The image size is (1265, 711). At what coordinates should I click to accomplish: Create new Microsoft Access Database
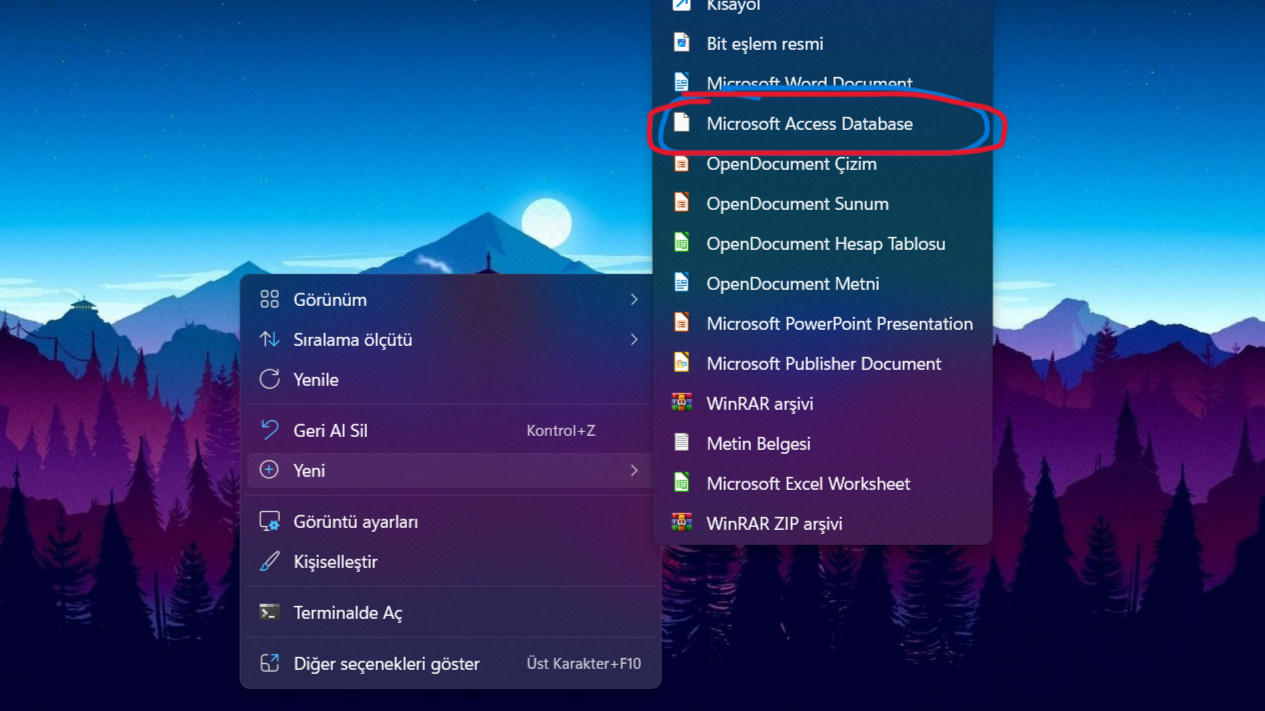822,124
